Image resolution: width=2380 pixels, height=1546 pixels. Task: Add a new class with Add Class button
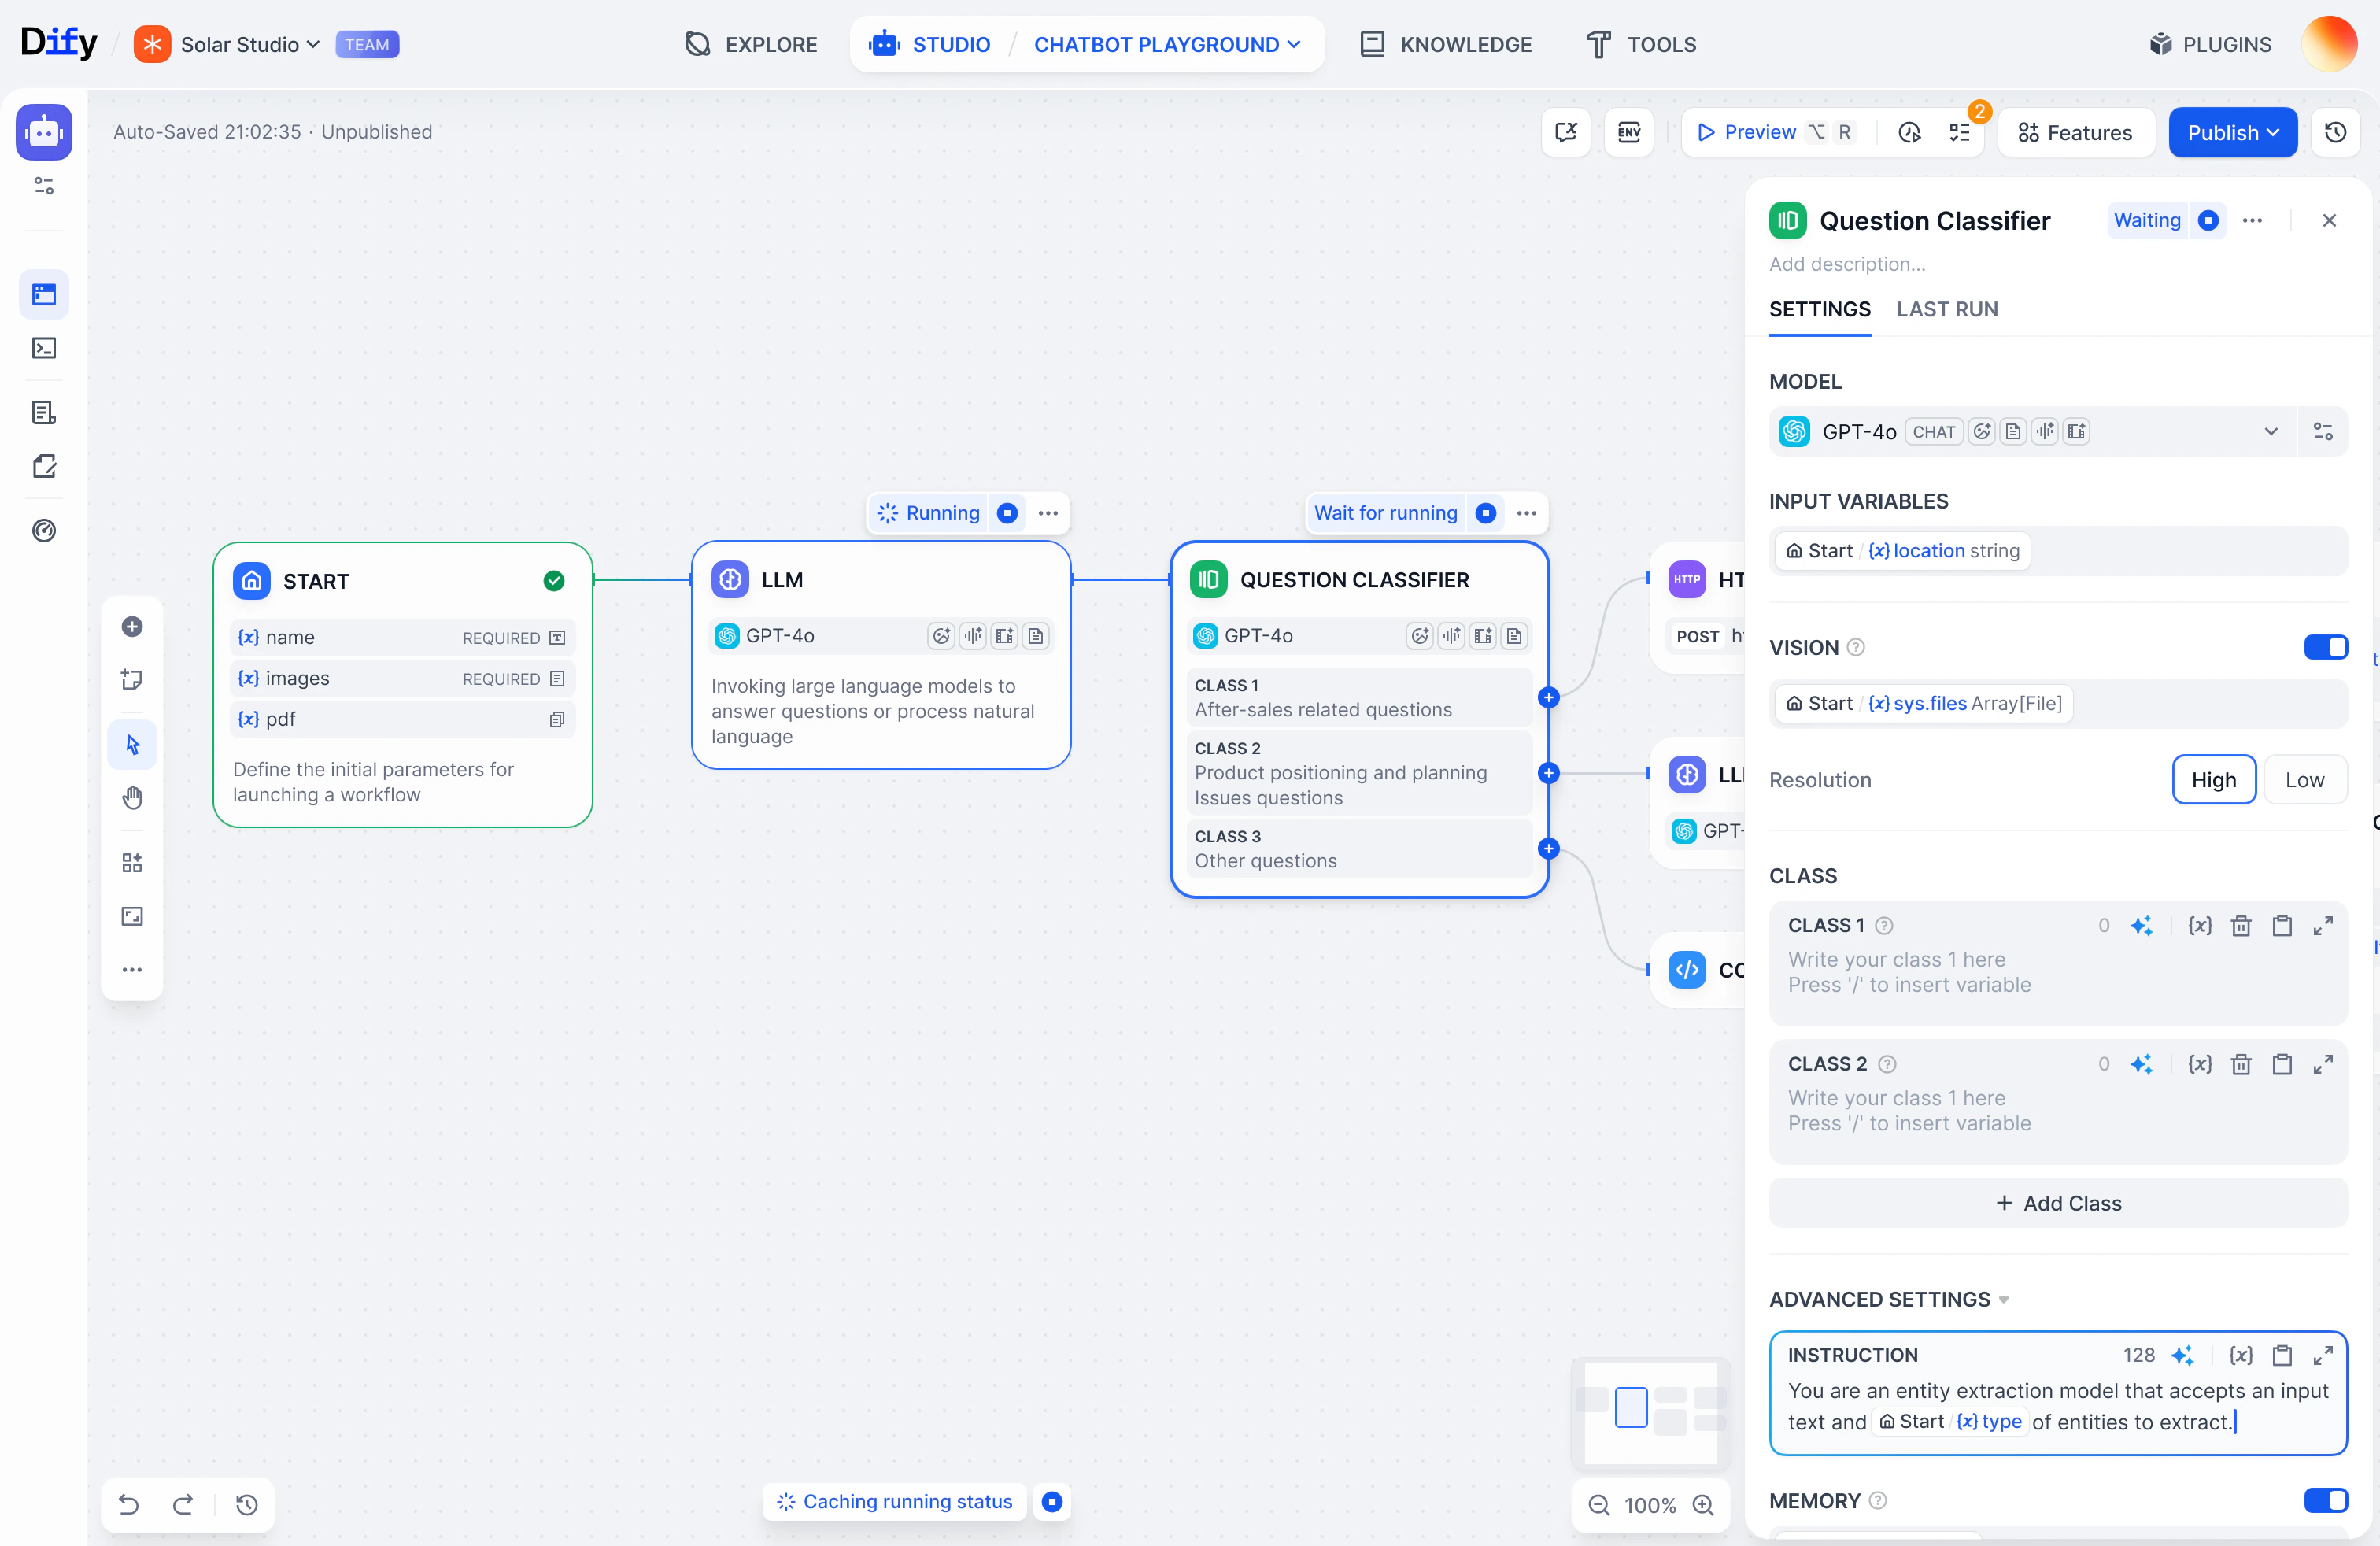(2057, 1203)
